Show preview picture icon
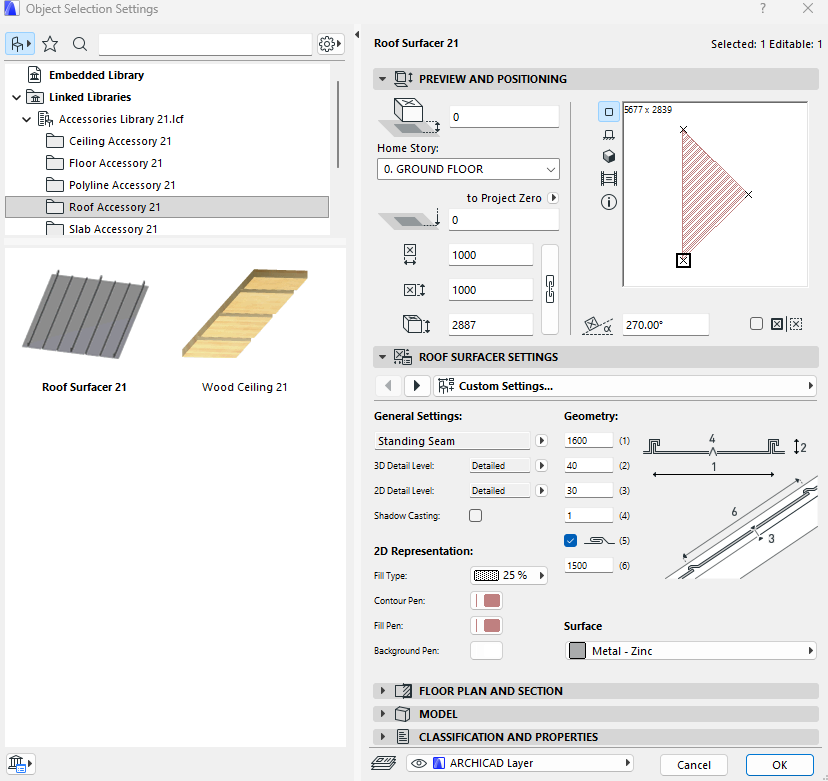828x781 pixels. coord(608,178)
